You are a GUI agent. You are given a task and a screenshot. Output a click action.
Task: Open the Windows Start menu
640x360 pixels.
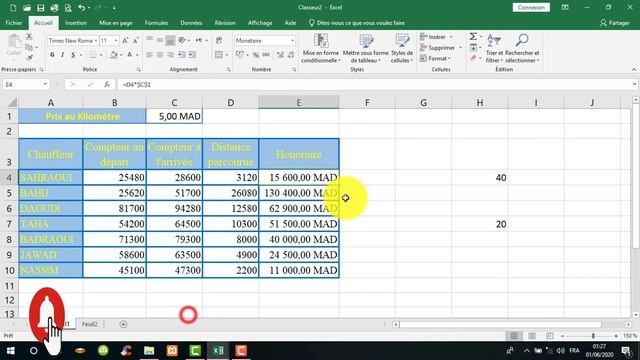click(11, 351)
